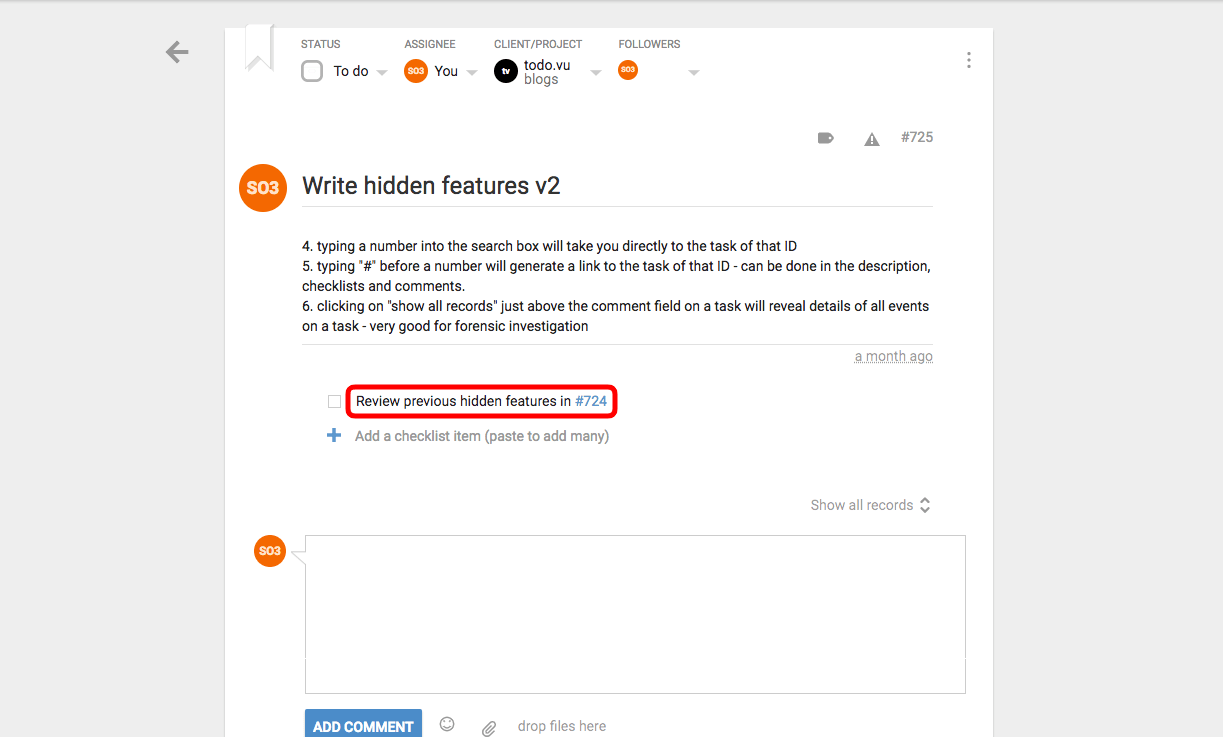Expand Show all records
The height and width of the screenshot is (737, 1223).
tap(871, 505)
